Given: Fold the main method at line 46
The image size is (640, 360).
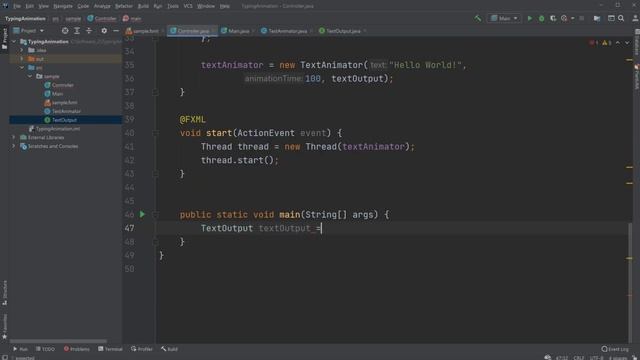Looking at the screenshot, I should (155, 215).
